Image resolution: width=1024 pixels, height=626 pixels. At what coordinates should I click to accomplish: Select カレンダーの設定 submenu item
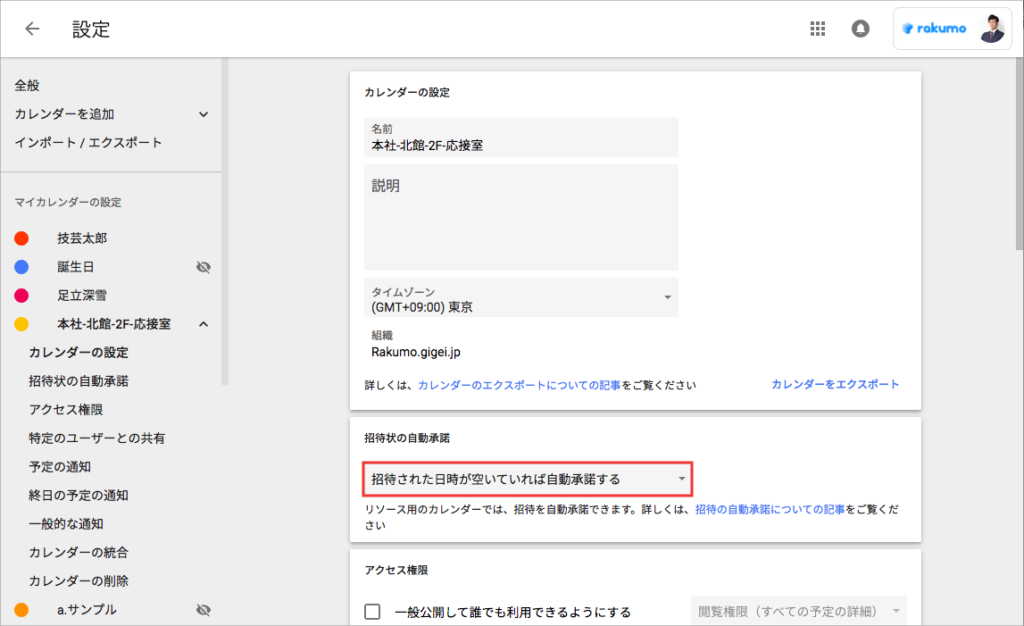click(x=78, y=352)
